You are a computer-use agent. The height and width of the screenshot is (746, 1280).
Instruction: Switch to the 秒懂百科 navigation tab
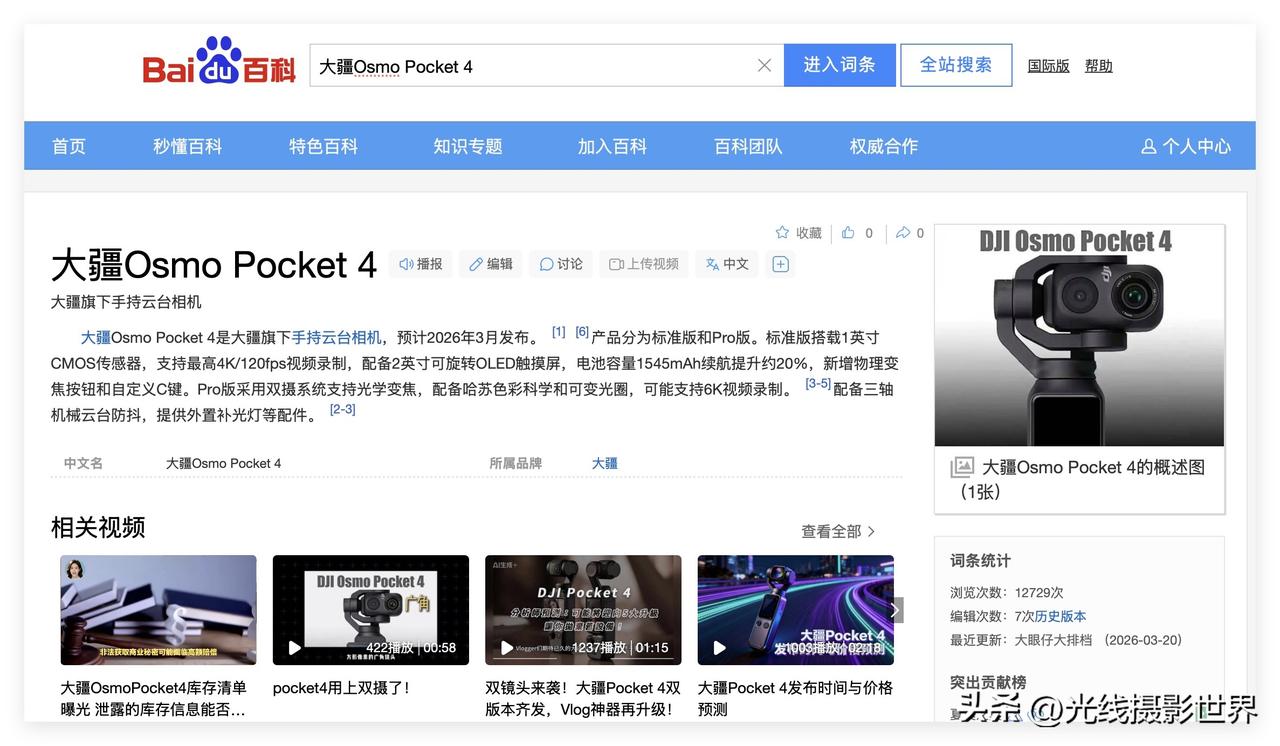click(x=186, y=145)
